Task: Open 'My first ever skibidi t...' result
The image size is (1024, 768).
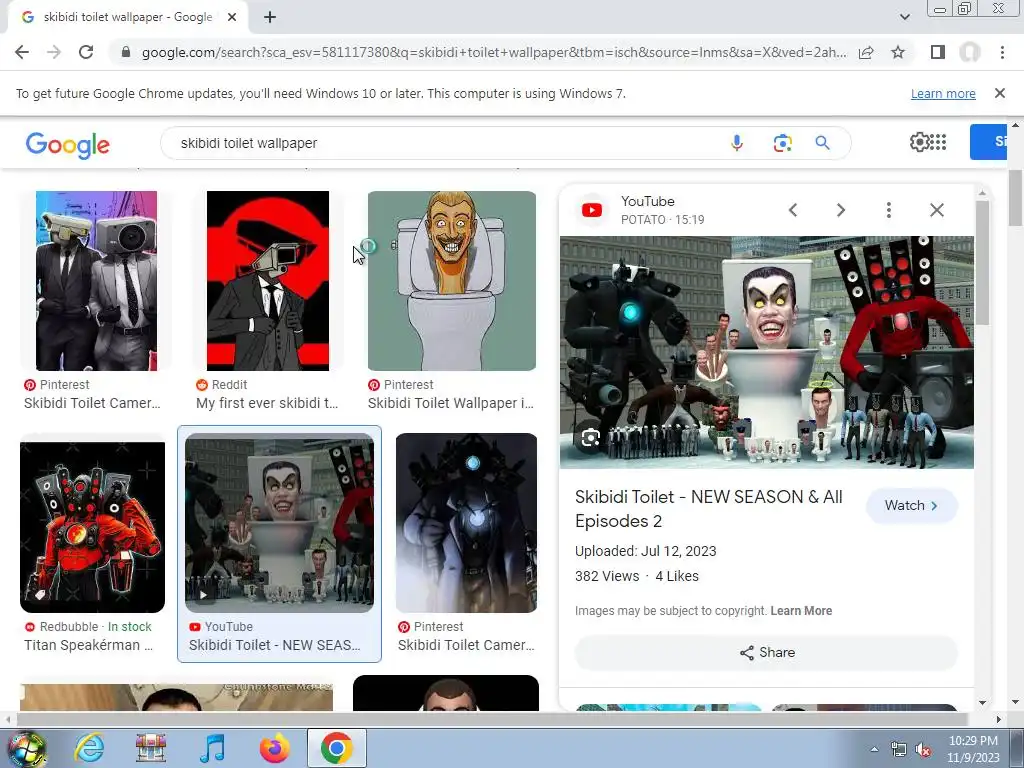Action: [x=266, y=404]
